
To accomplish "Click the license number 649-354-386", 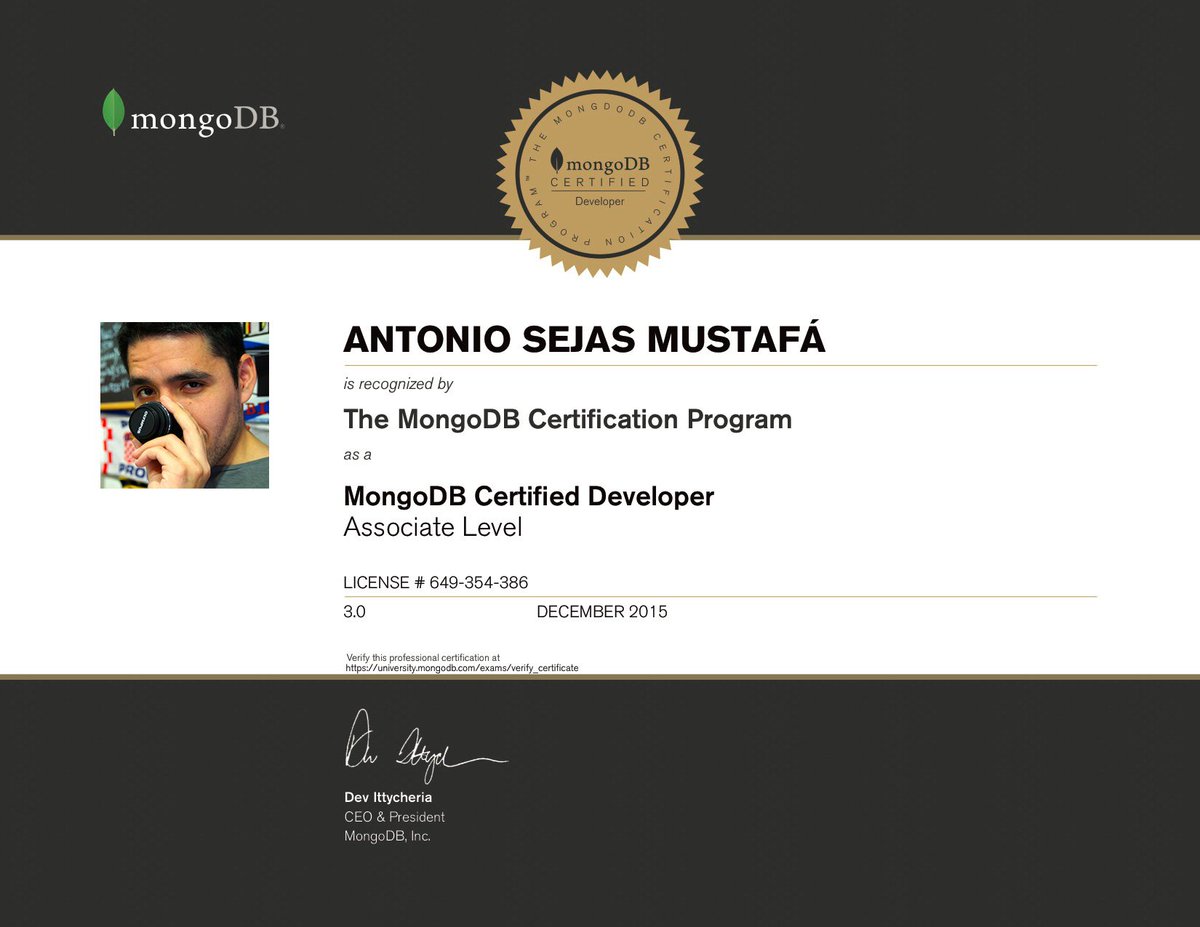I will click(479, 582).
